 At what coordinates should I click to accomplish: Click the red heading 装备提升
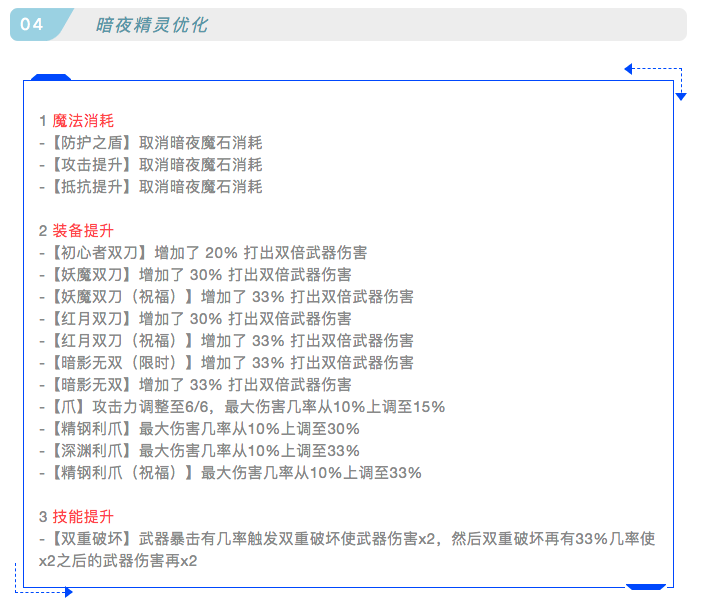click(x=83, y=230)
